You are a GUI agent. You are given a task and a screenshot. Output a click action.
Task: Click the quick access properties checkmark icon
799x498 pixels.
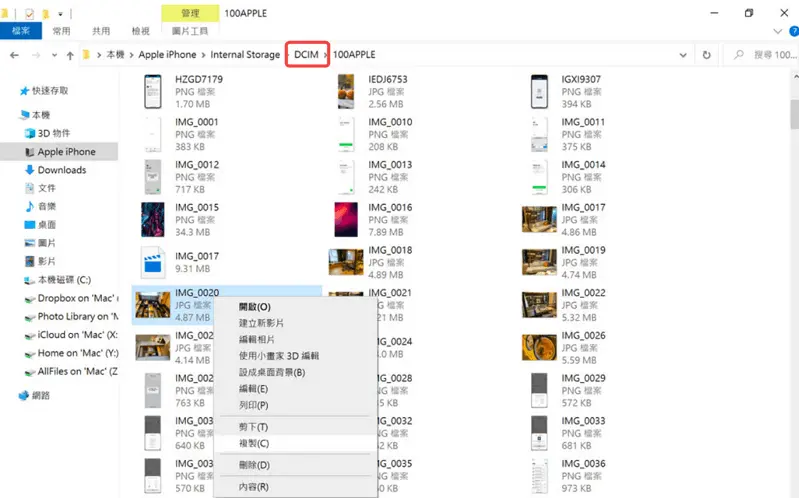click(29, 14)
